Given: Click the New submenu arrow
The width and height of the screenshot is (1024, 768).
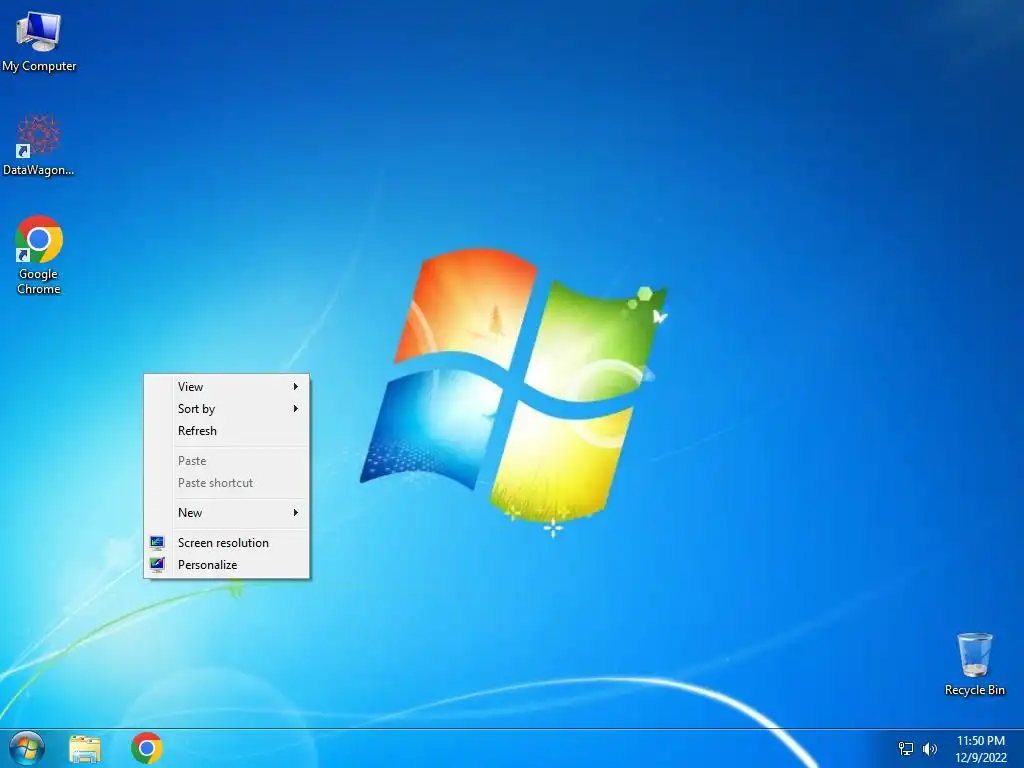Looking at the screenshot, I should [296, 513].
